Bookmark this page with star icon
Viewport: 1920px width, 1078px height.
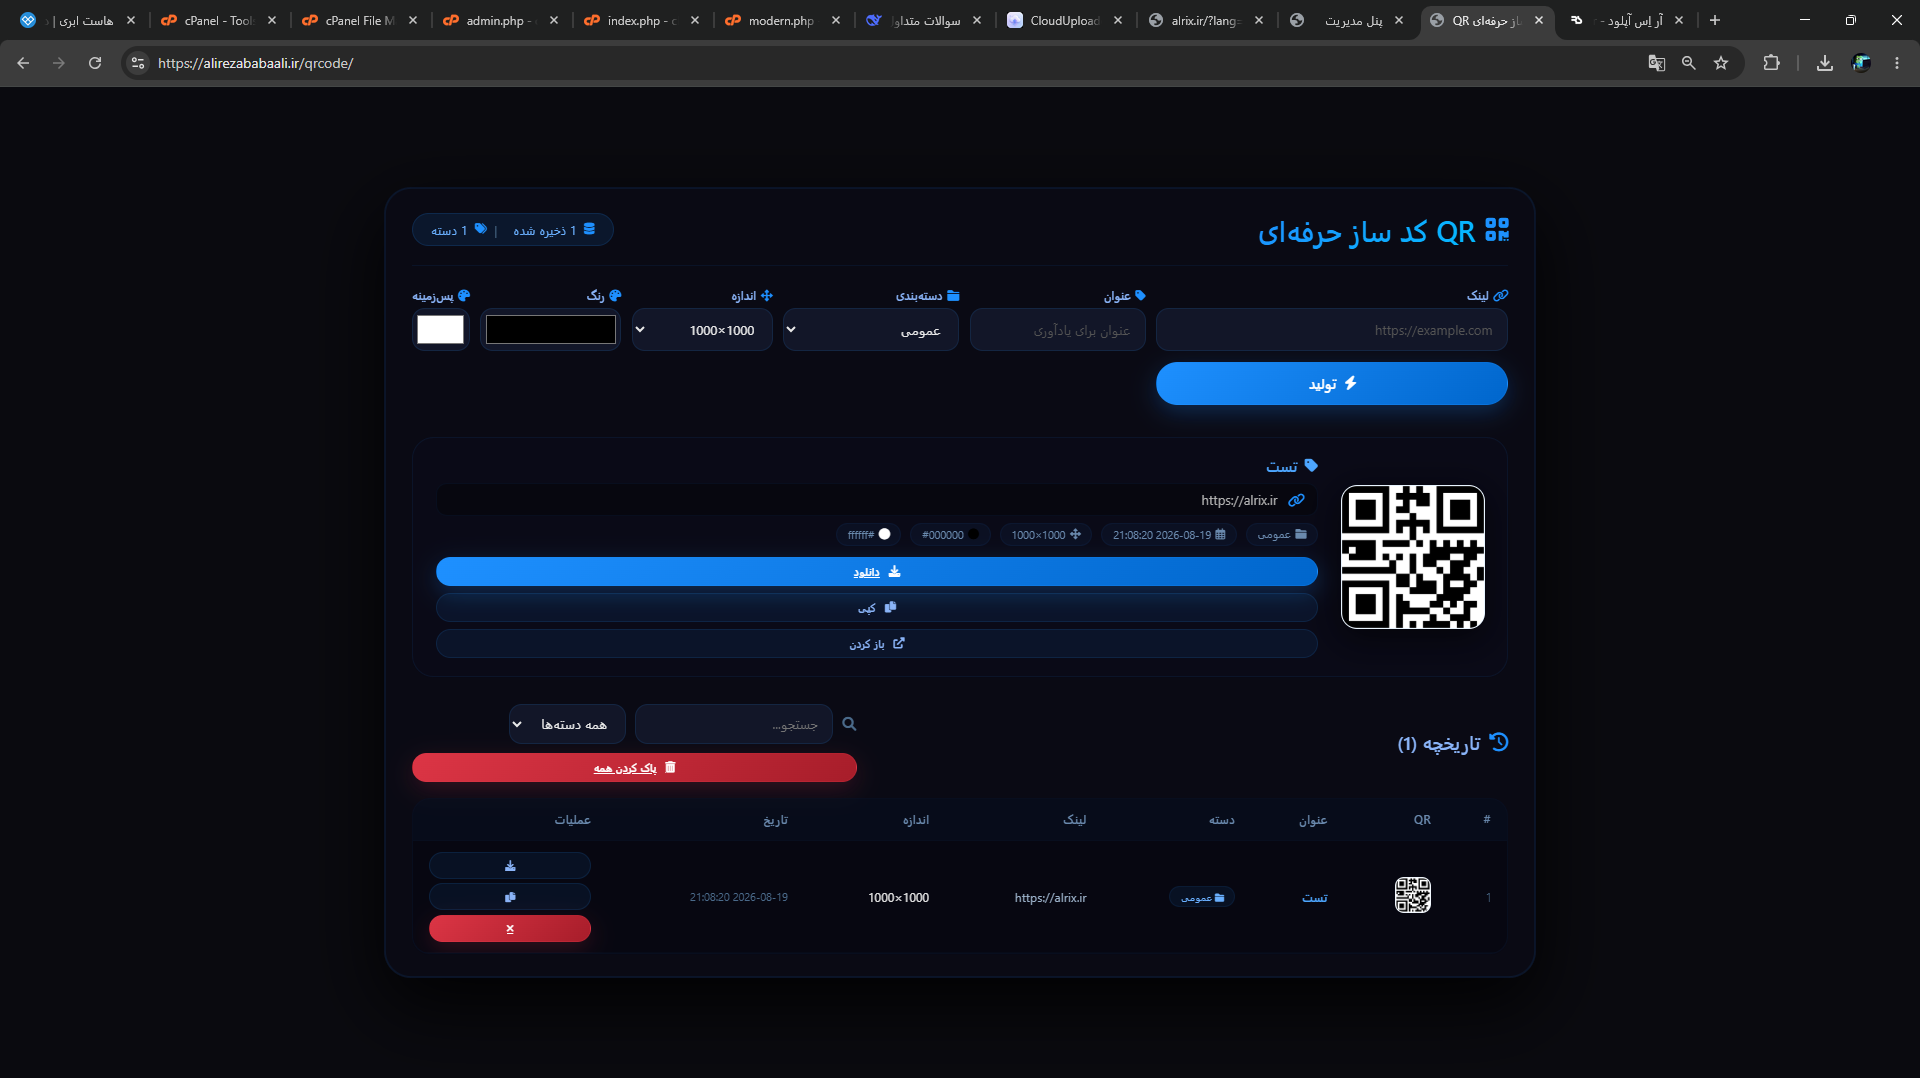tap(1721, 63)
